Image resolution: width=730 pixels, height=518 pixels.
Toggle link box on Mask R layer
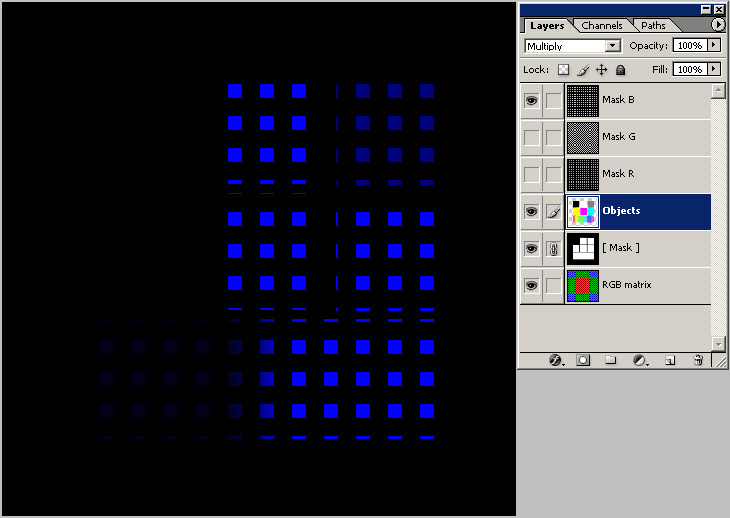(x=554, y=175)
